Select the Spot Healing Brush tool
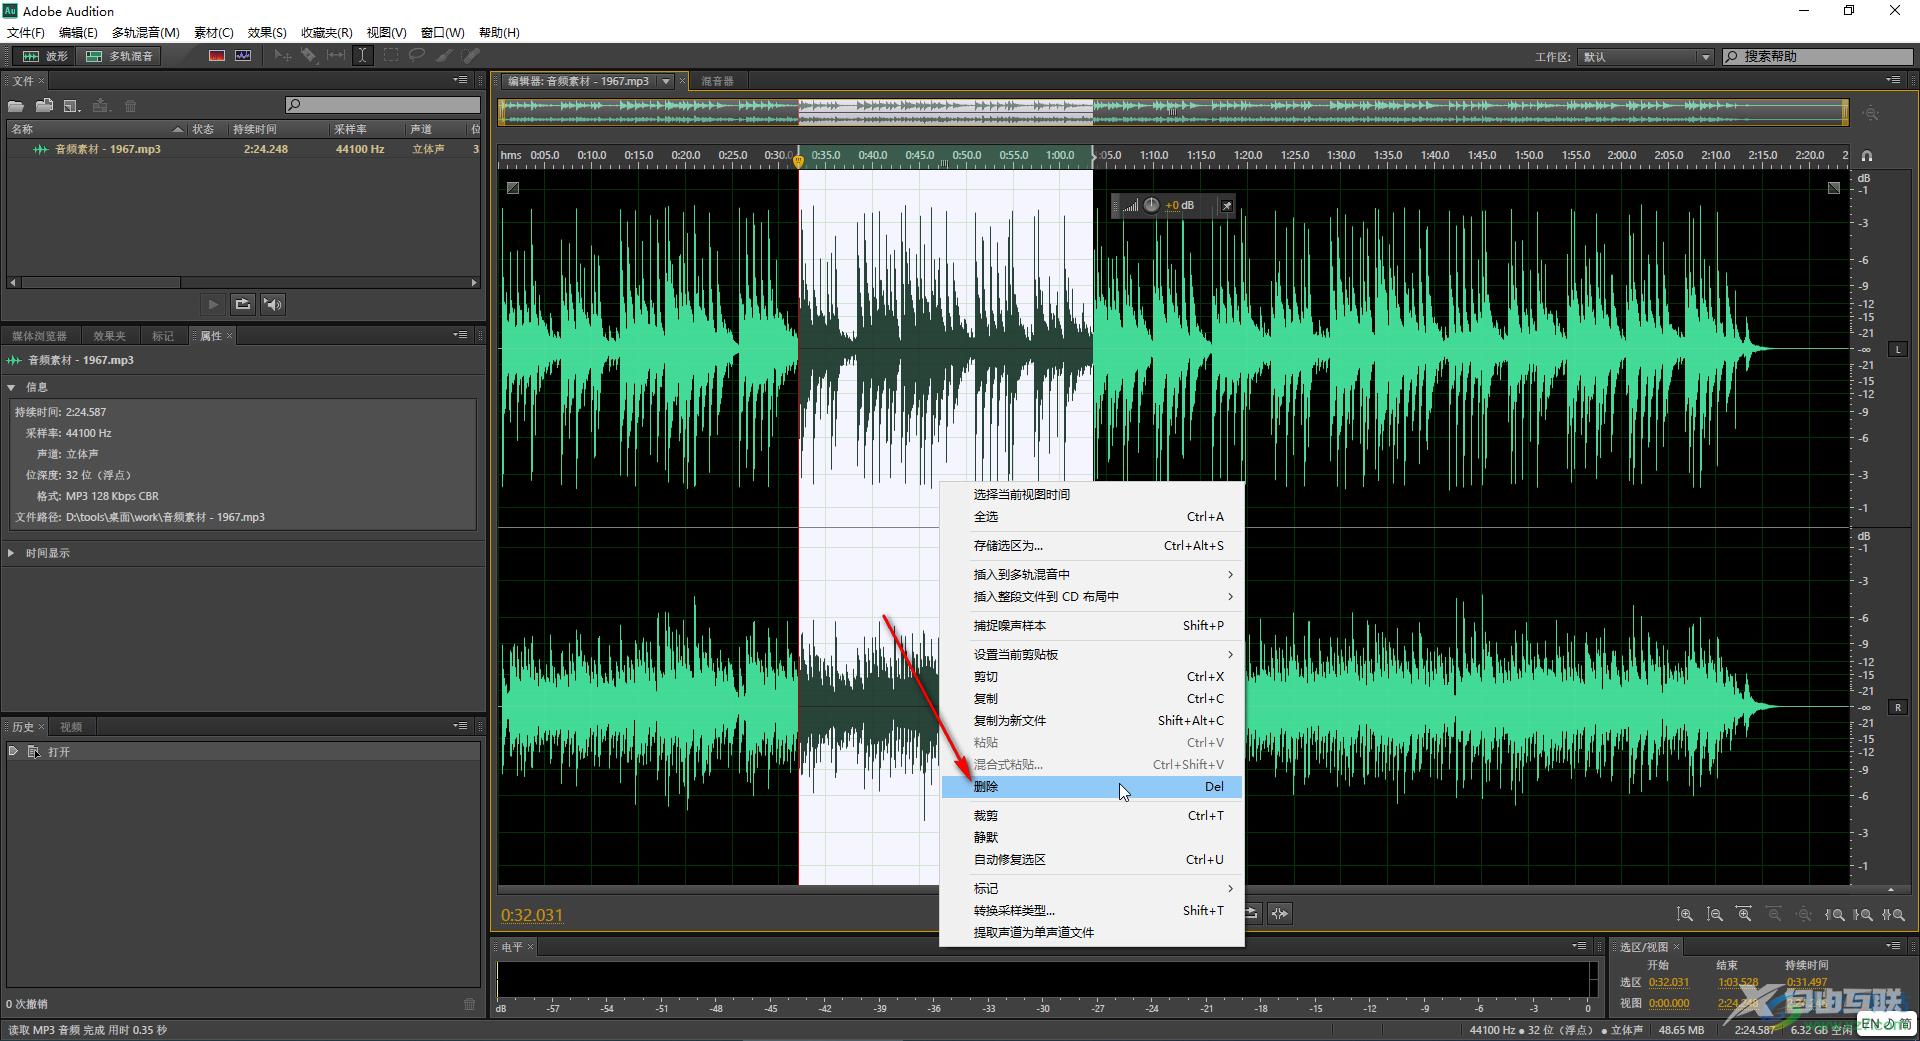Screen dimensions: 1920x1041 pos(470,56)
